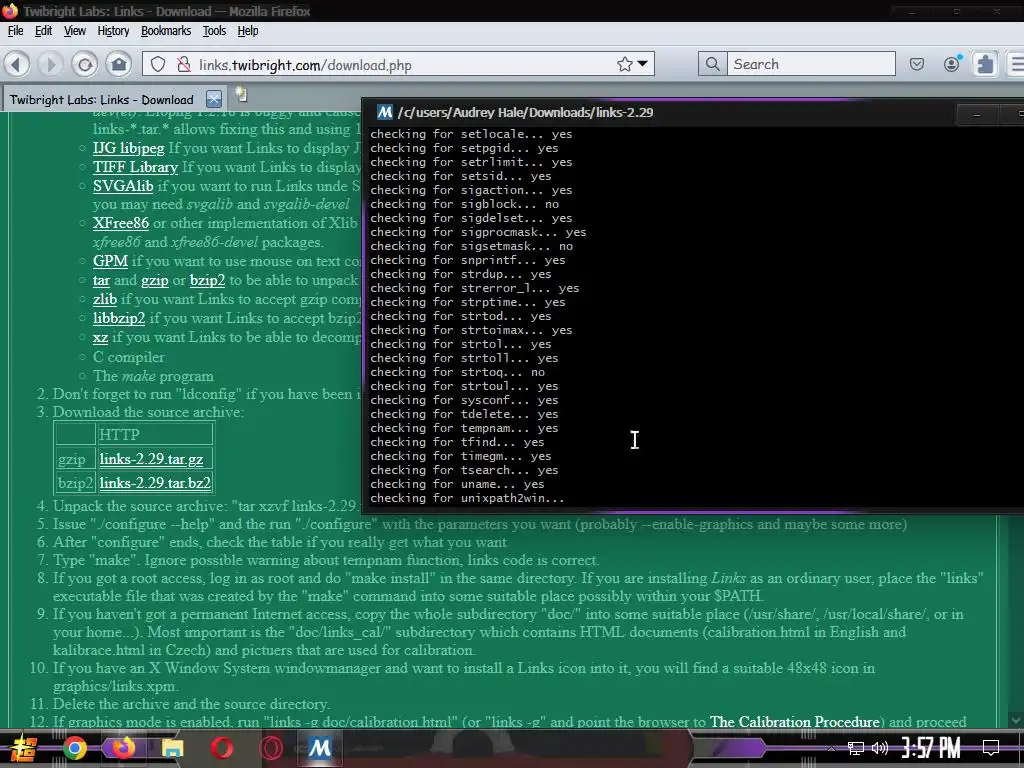The image size is (1024, 768).
Task: Open the notification center icon
Action: click(991, 748)
